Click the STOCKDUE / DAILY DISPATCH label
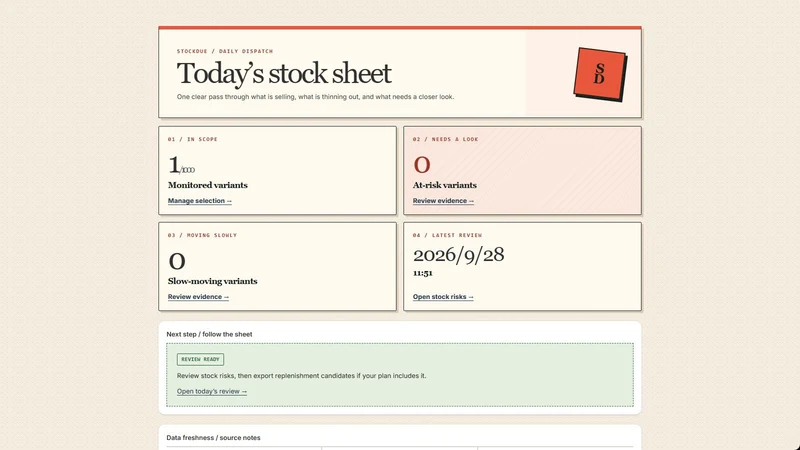The width and height of the screenshot is (800, 450). click(225, 51)
